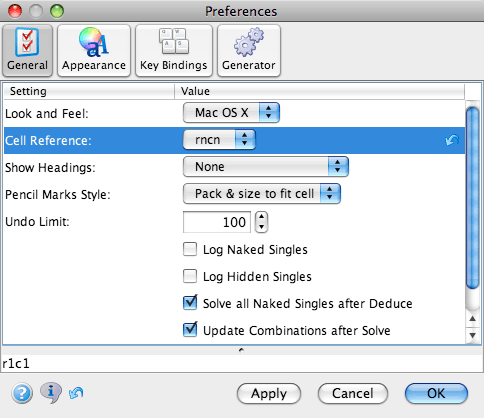Open Pencil Marks Style dropdown
484x418 pixels.
tap(262, 194)
